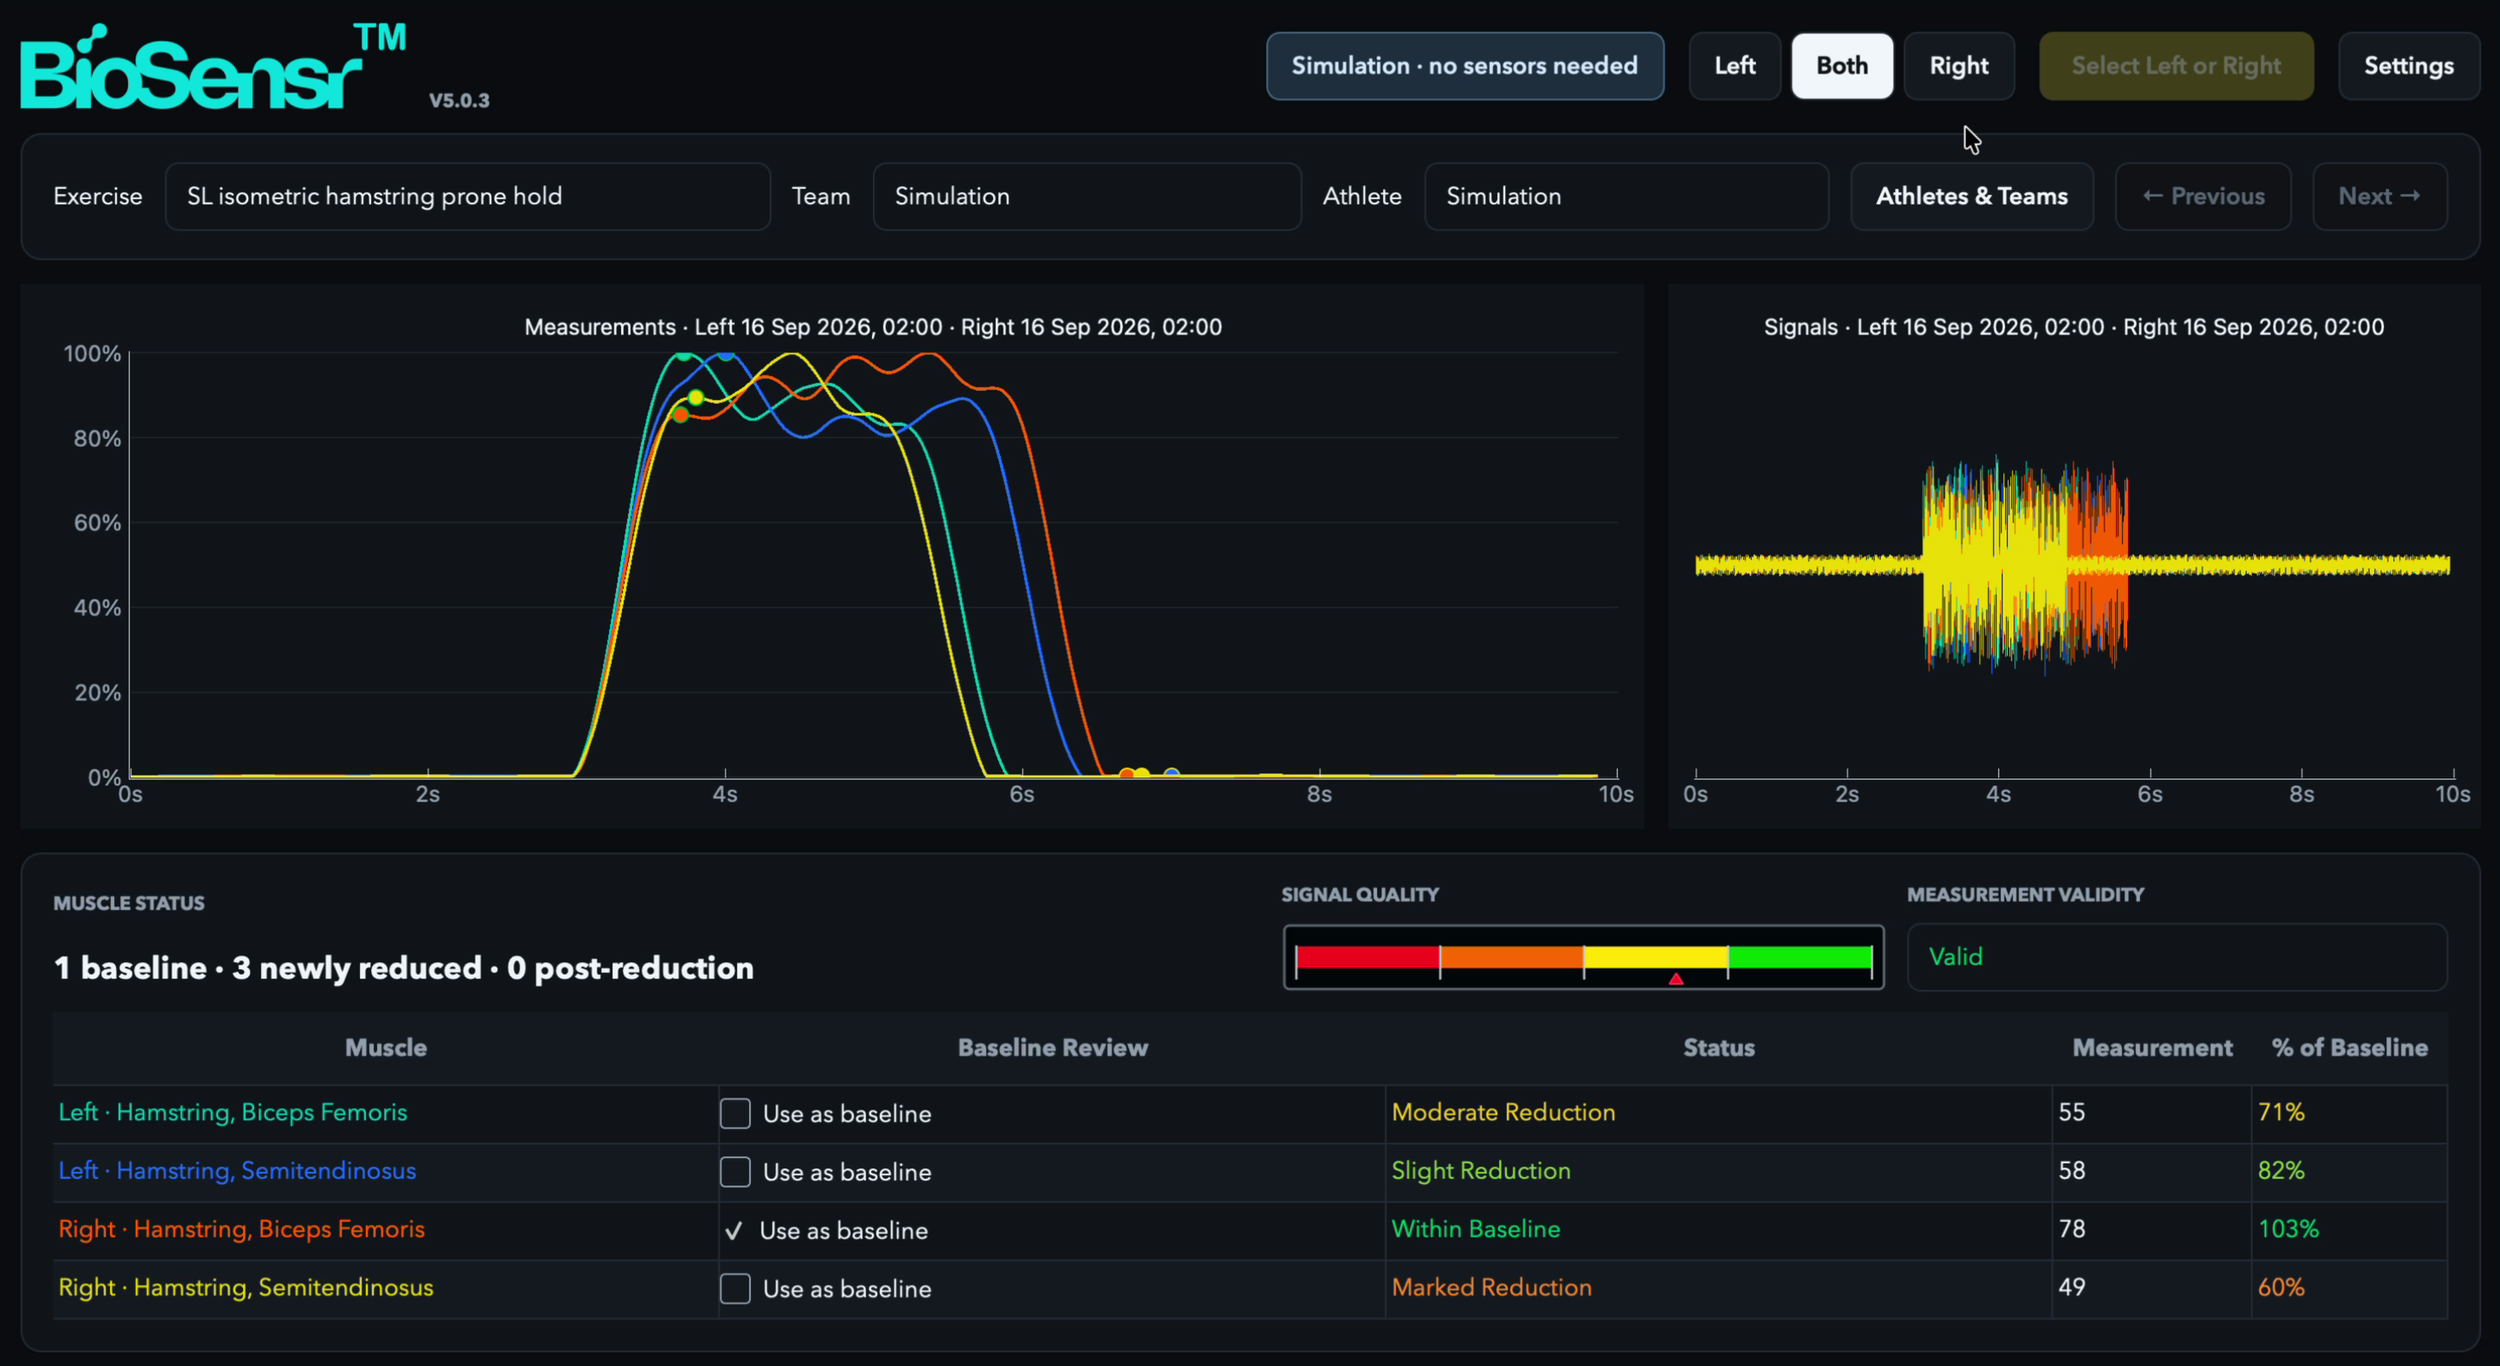Click the Status column header

pos(1719,1048)
